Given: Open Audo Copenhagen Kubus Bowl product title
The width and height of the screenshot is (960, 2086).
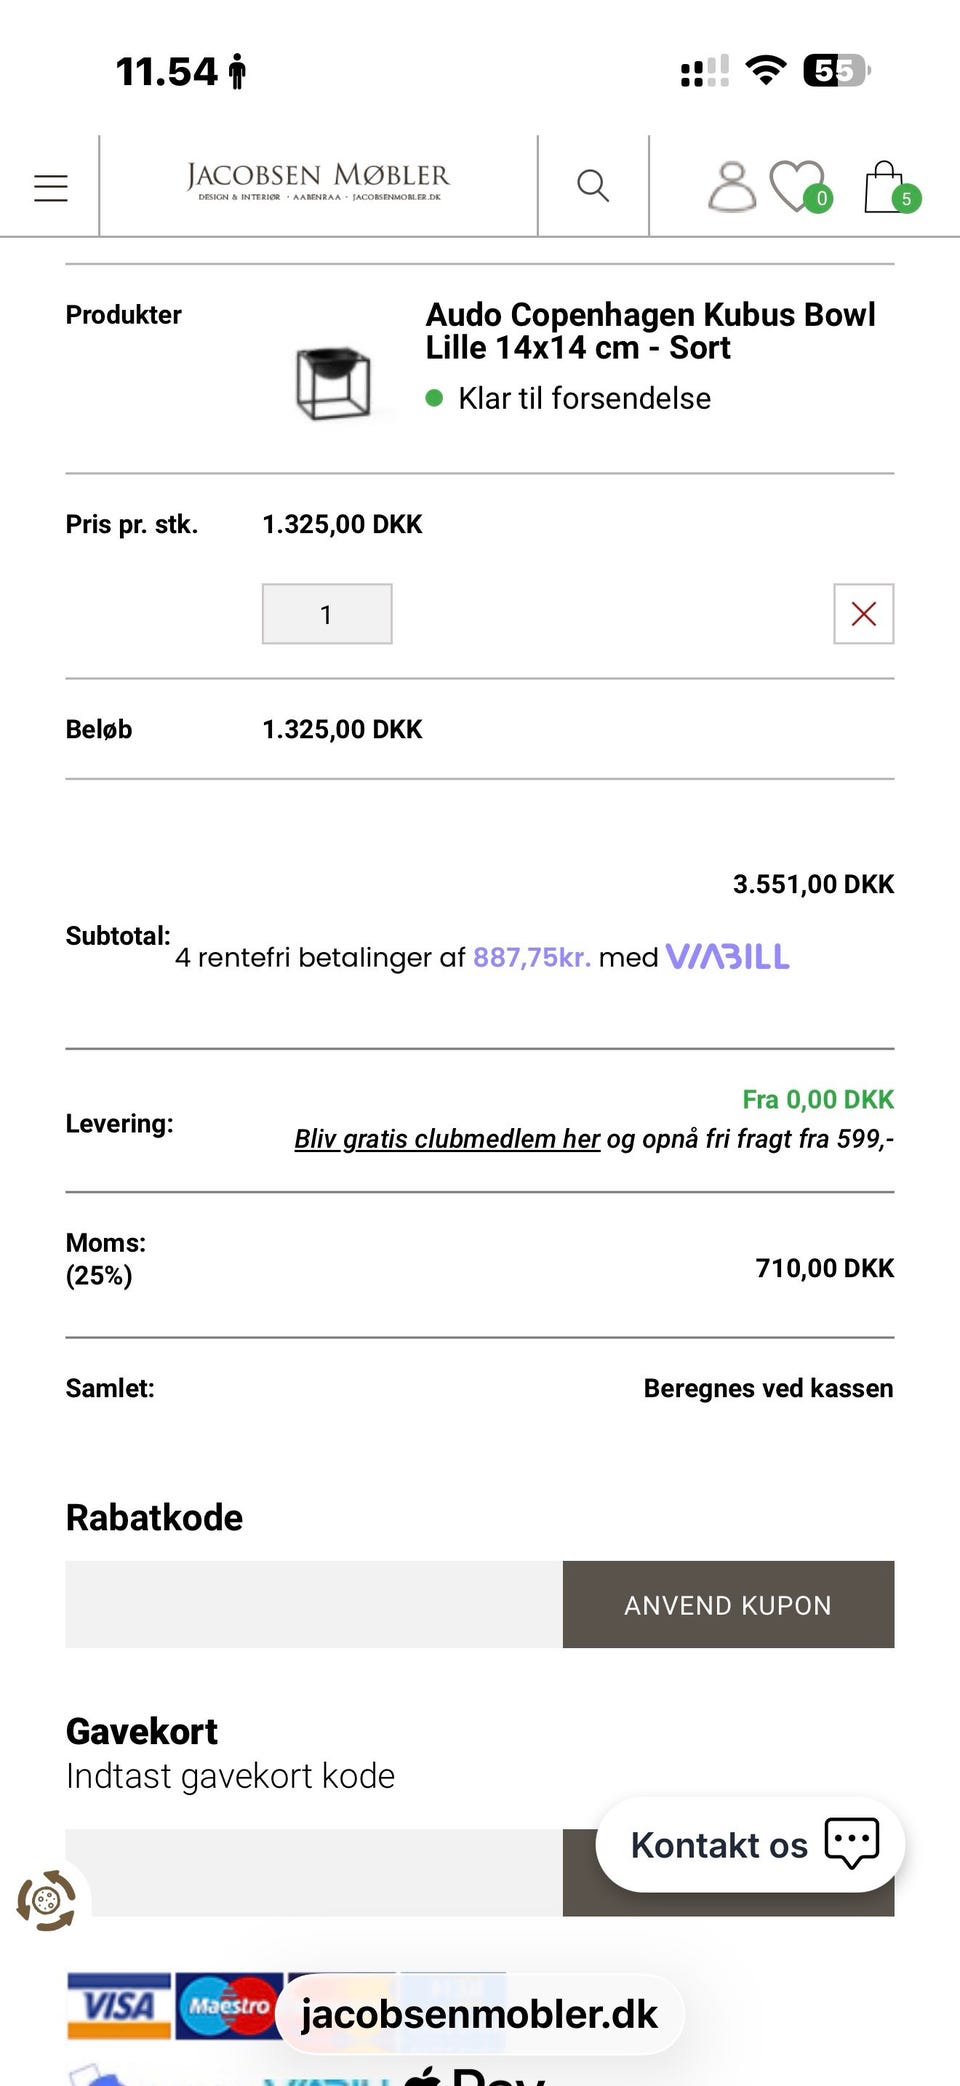Looking at the screenshot, I should pyautogui.click(x=650, y=331).
